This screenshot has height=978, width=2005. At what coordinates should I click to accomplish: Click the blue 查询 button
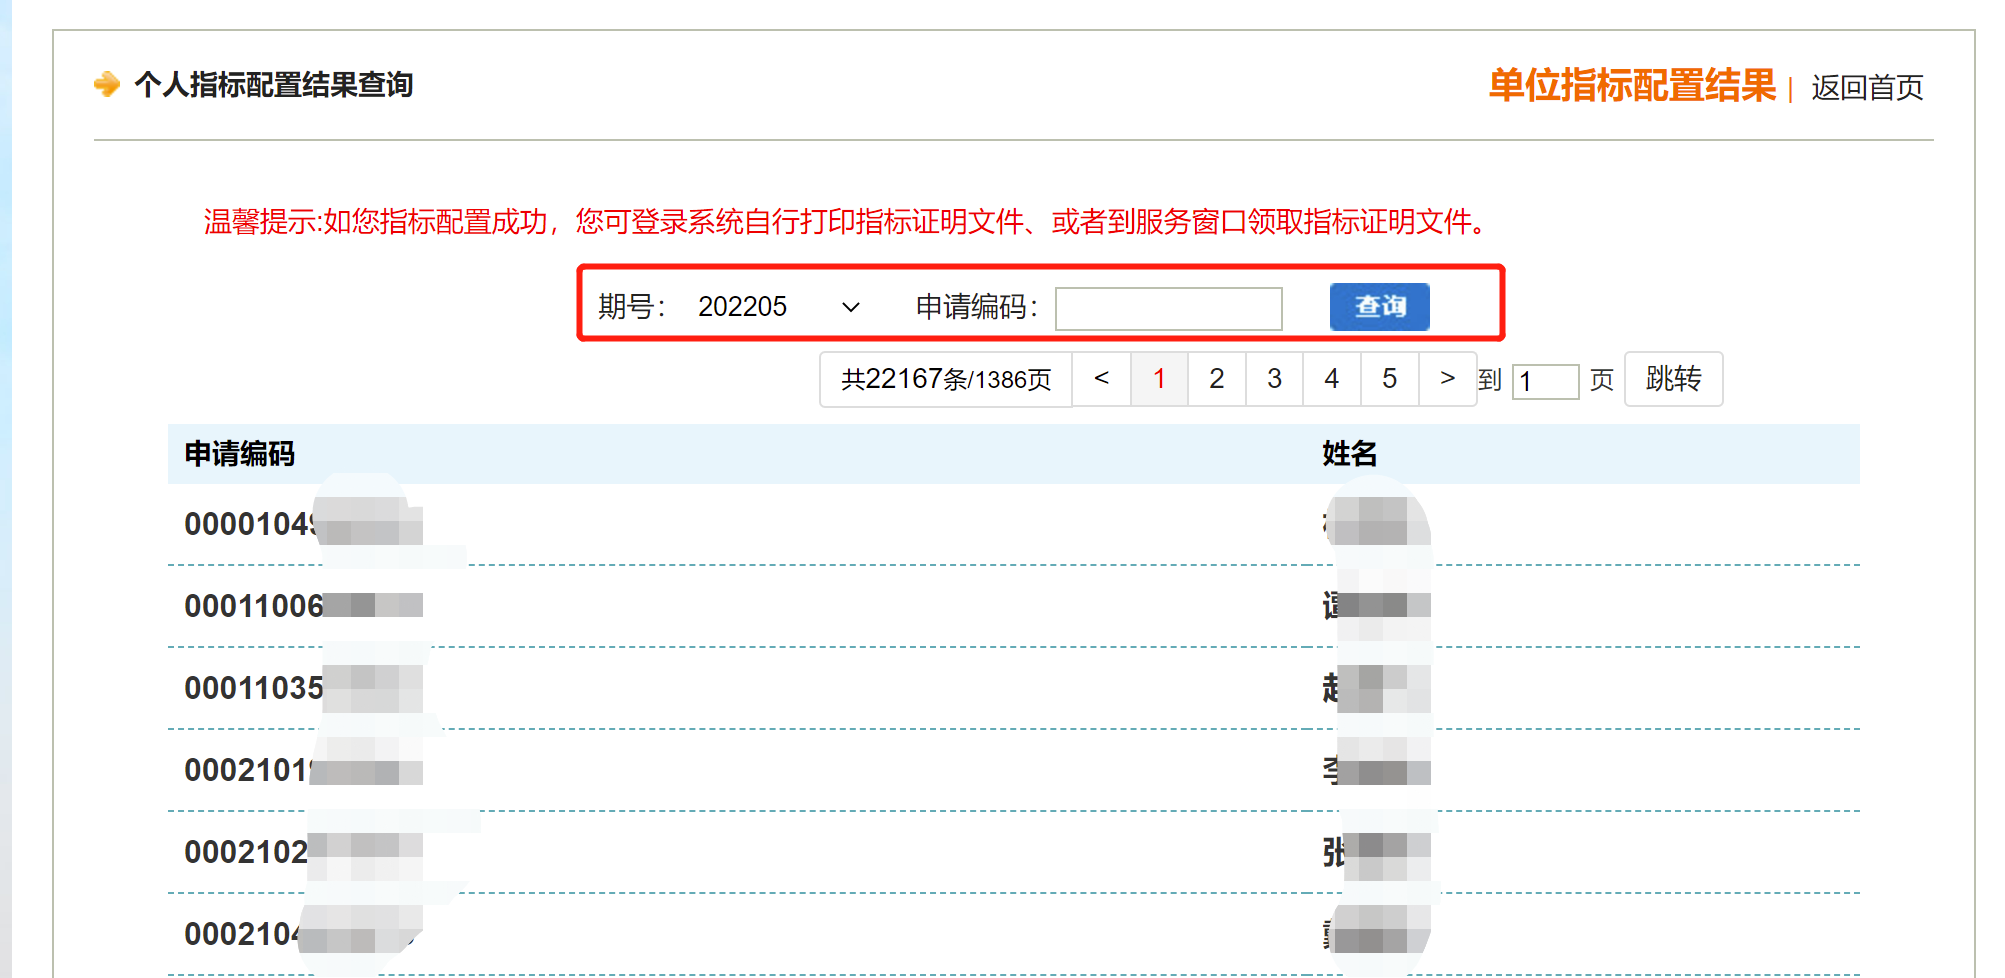1379,306
